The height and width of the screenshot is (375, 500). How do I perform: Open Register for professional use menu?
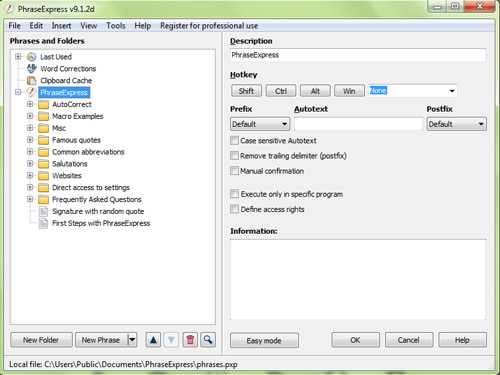(209, 26)
